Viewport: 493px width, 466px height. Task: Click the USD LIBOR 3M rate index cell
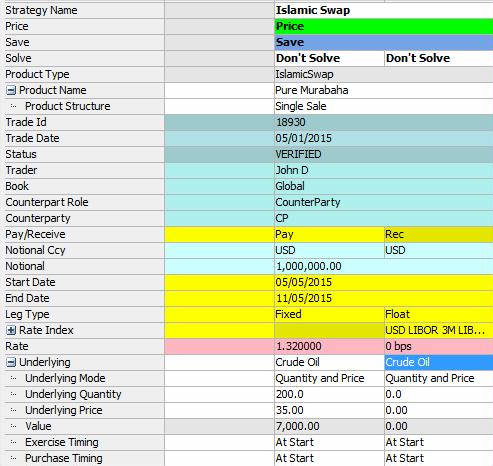click(x=439, y=330)
